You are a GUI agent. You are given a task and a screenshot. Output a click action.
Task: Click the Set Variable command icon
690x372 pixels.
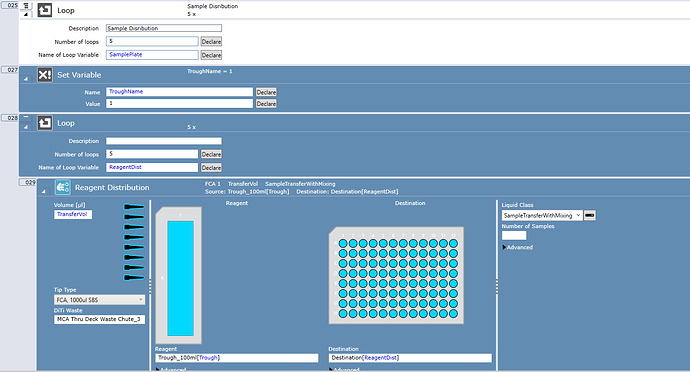click(44, 75)
